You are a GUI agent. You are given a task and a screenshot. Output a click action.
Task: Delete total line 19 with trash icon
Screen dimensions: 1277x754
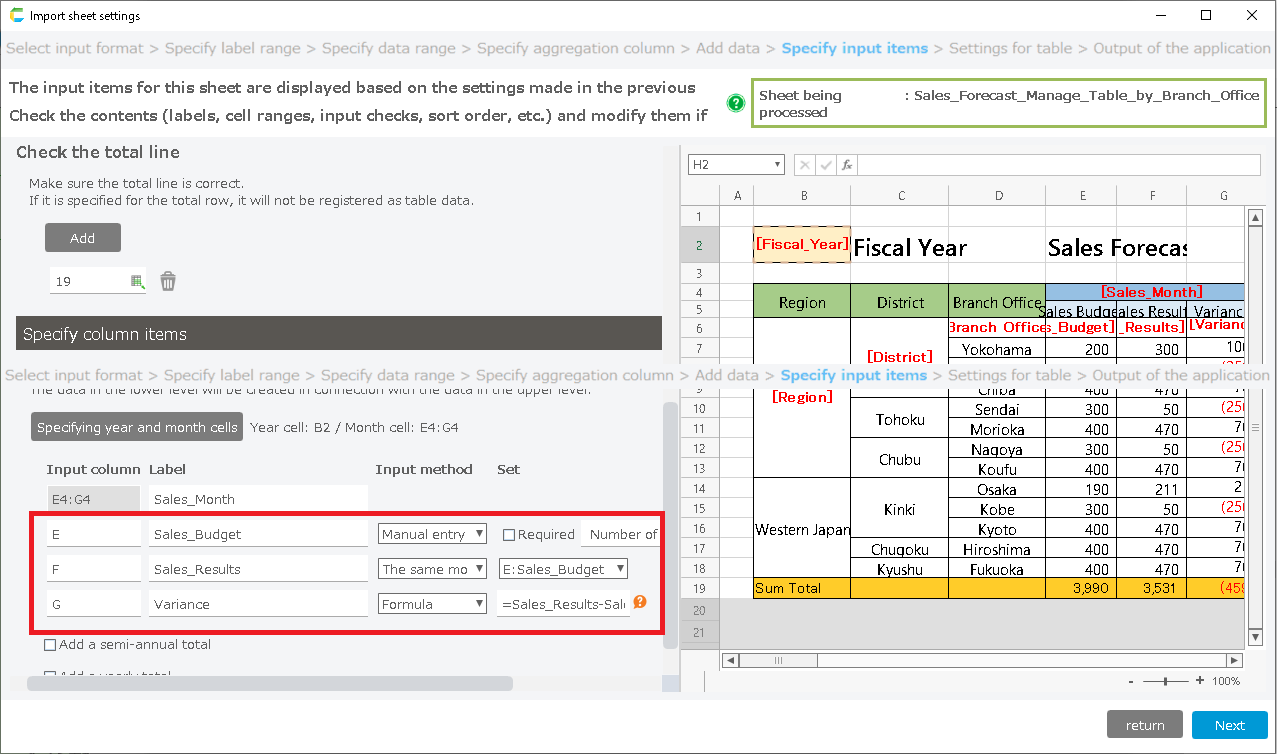(x=168, y=282)
